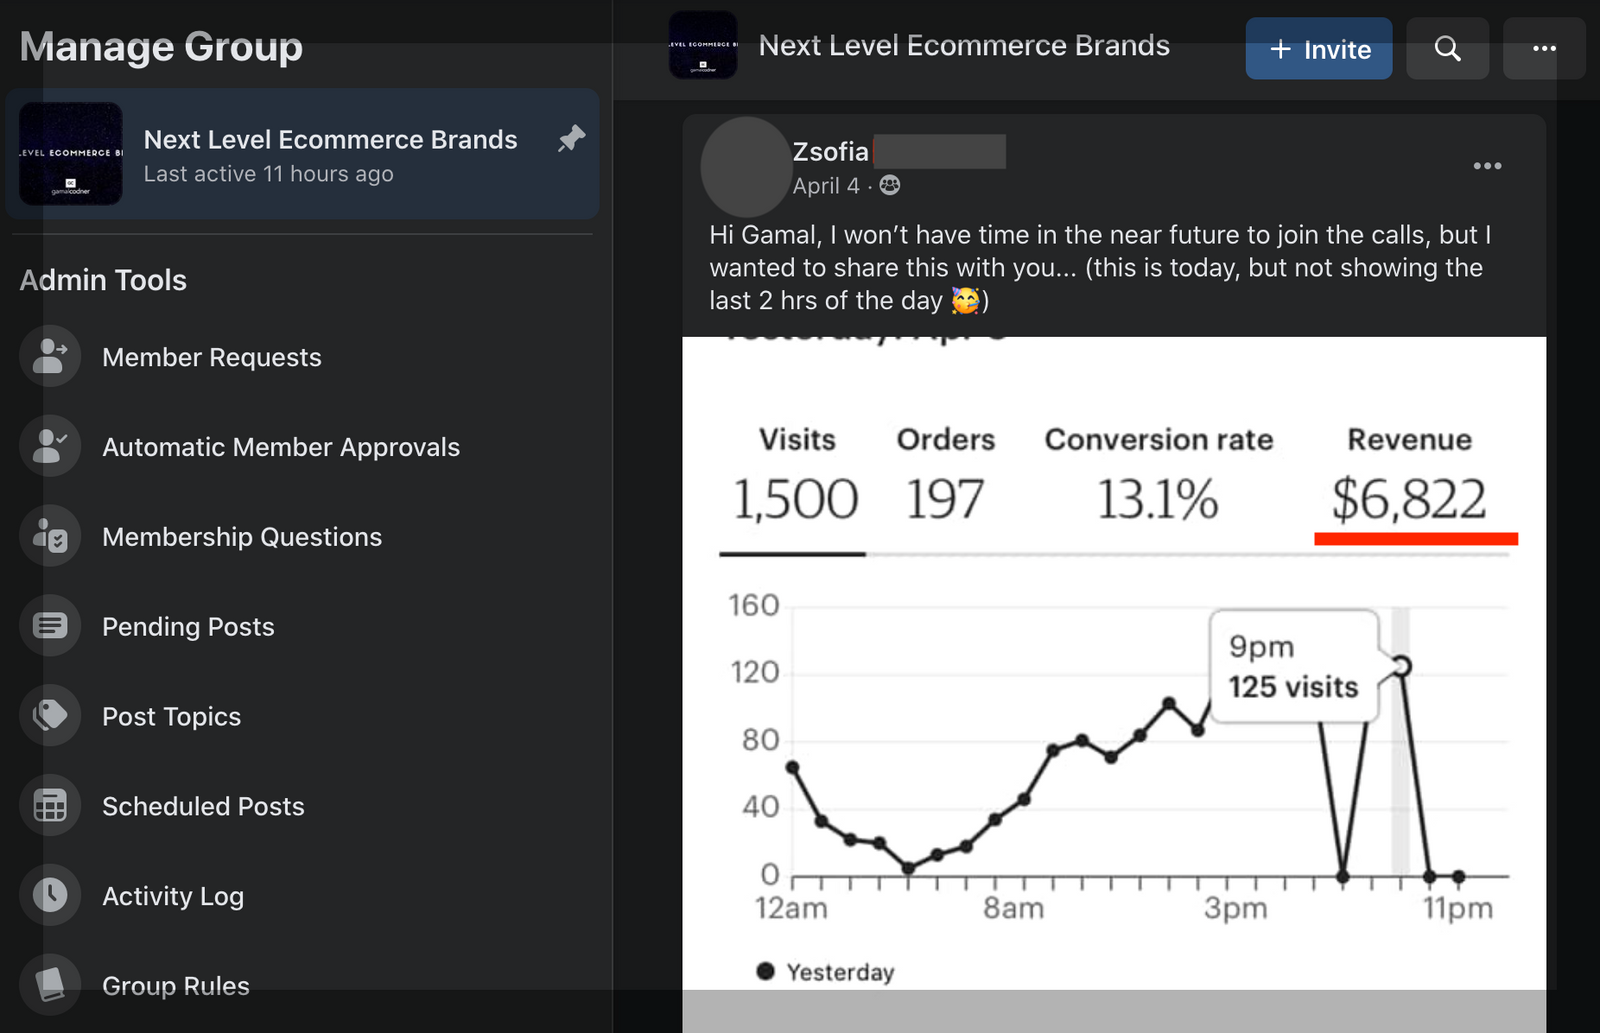Screen dimensions: 1600x1033
Task: Click the Pending Posts icon
Action: tap(50, 627)
